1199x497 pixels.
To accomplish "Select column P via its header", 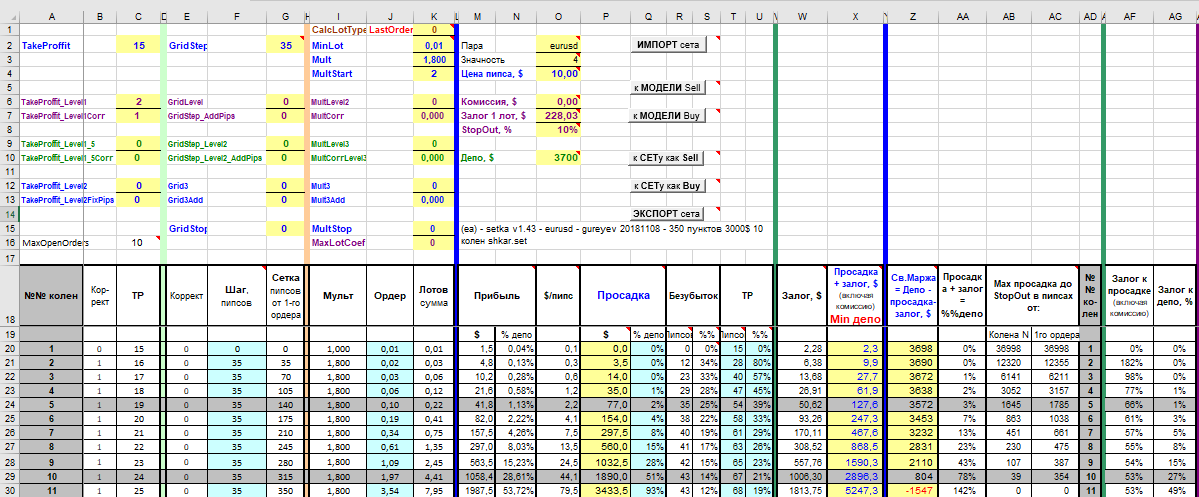I will 607,17.
